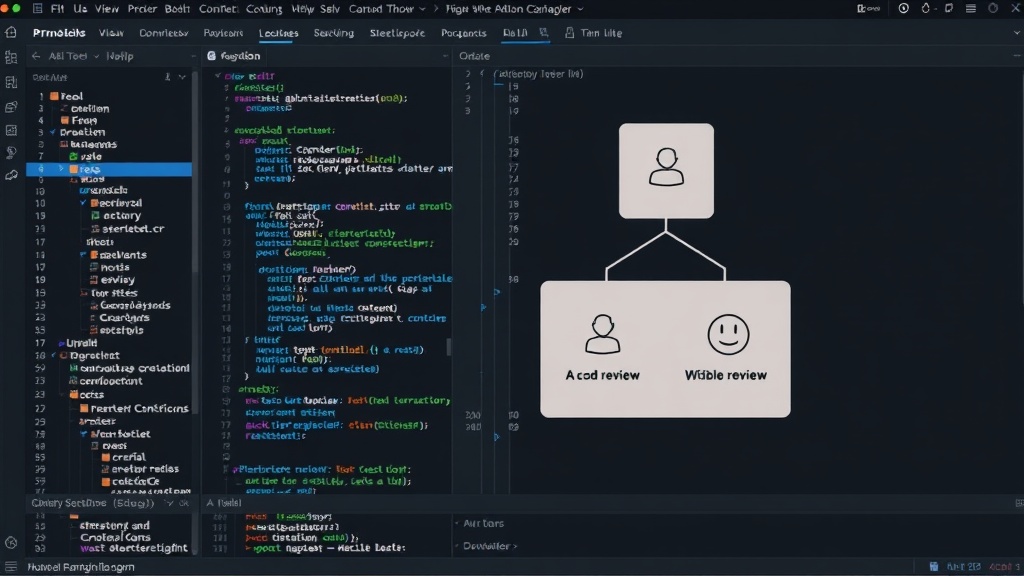
Task: Open the fifth activity bar panel icon
Action: 11,130
